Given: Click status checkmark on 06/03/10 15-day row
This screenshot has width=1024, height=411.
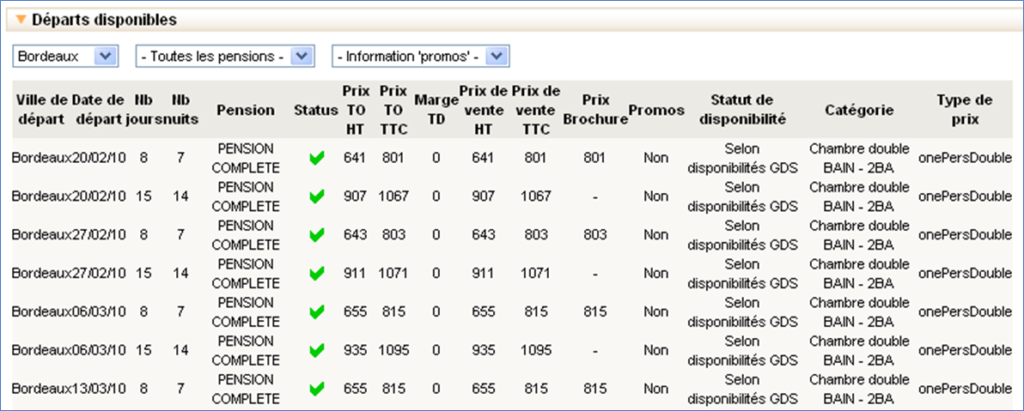Looking at the screenshot, I should (x=317, y=351).
